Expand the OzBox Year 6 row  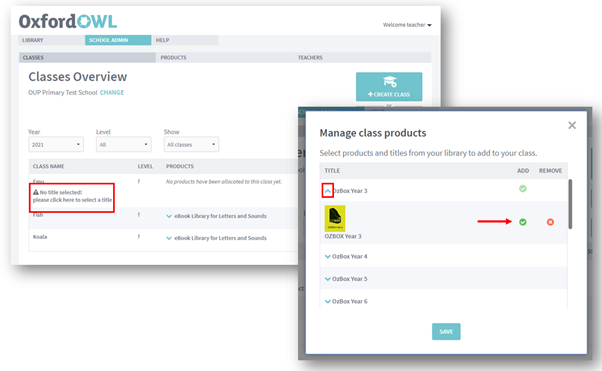[327, 301]
